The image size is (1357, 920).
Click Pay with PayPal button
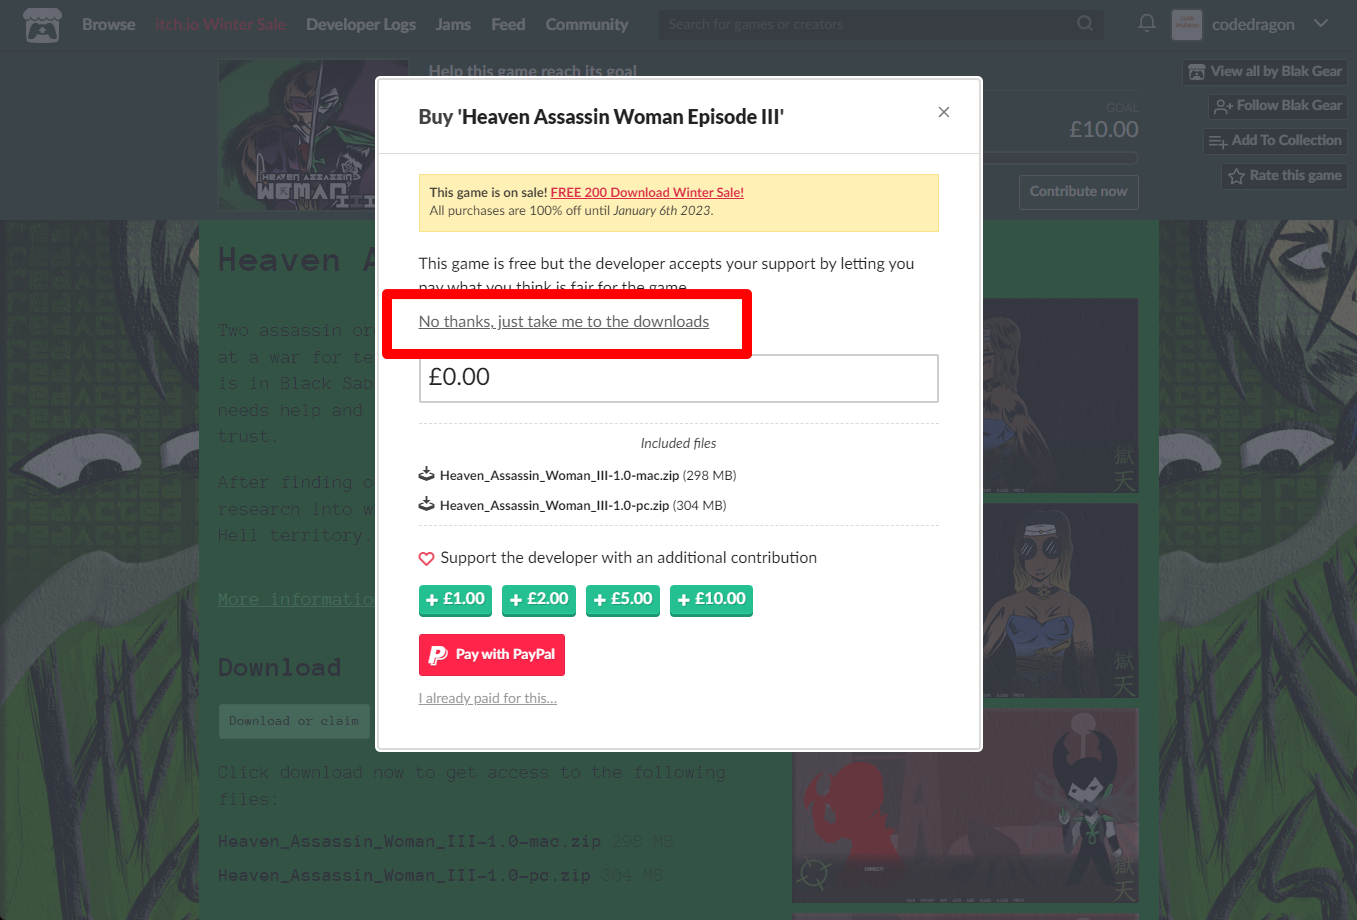tap(492, 655)
